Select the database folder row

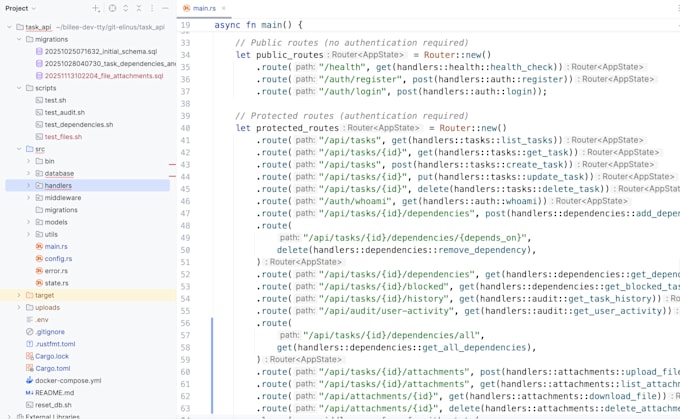click(x=87, y=173)
